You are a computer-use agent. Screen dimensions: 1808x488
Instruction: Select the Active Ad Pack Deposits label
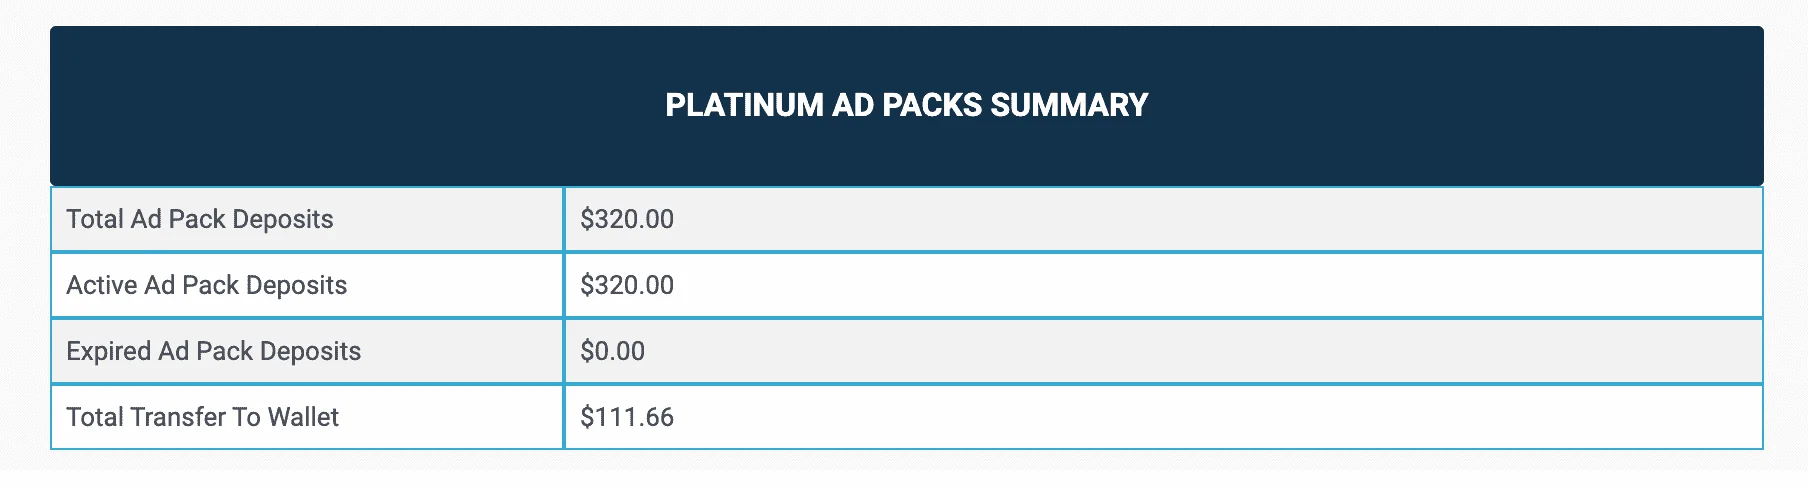(207, 285)
